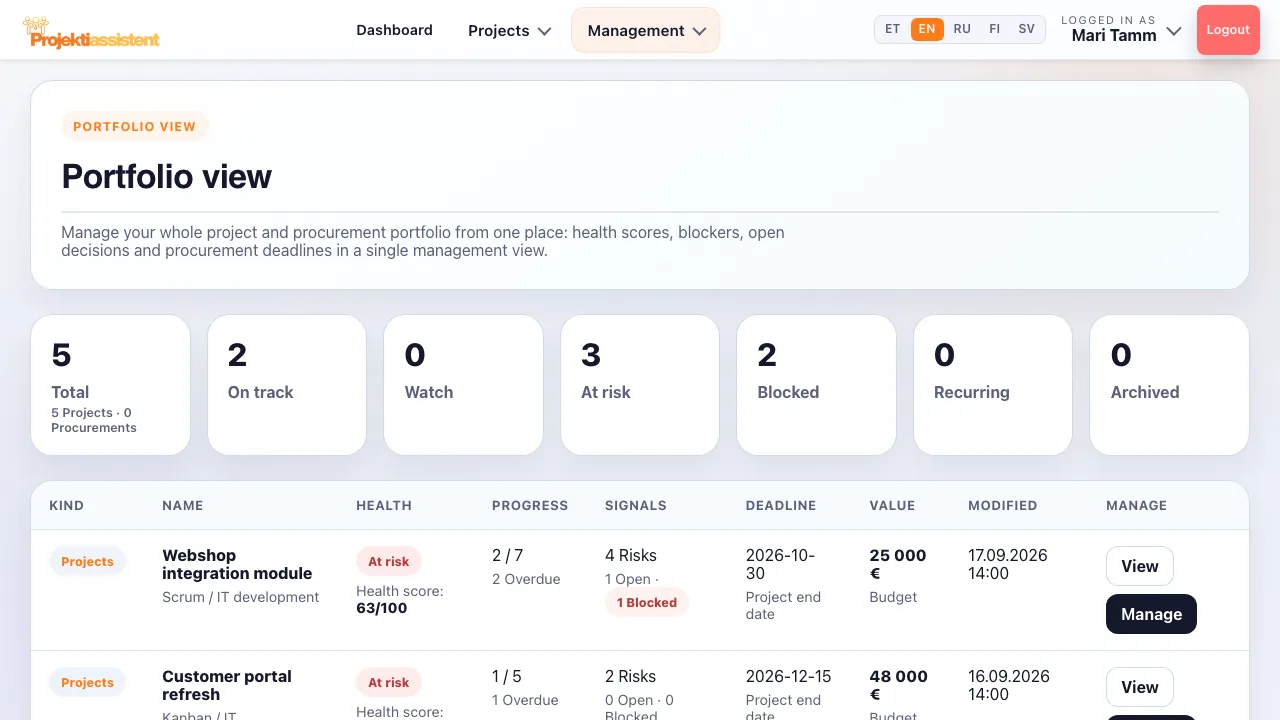The image size is (1280, 720).
Task: Click the Portfolio view badge
Action: tap(135, 127)
